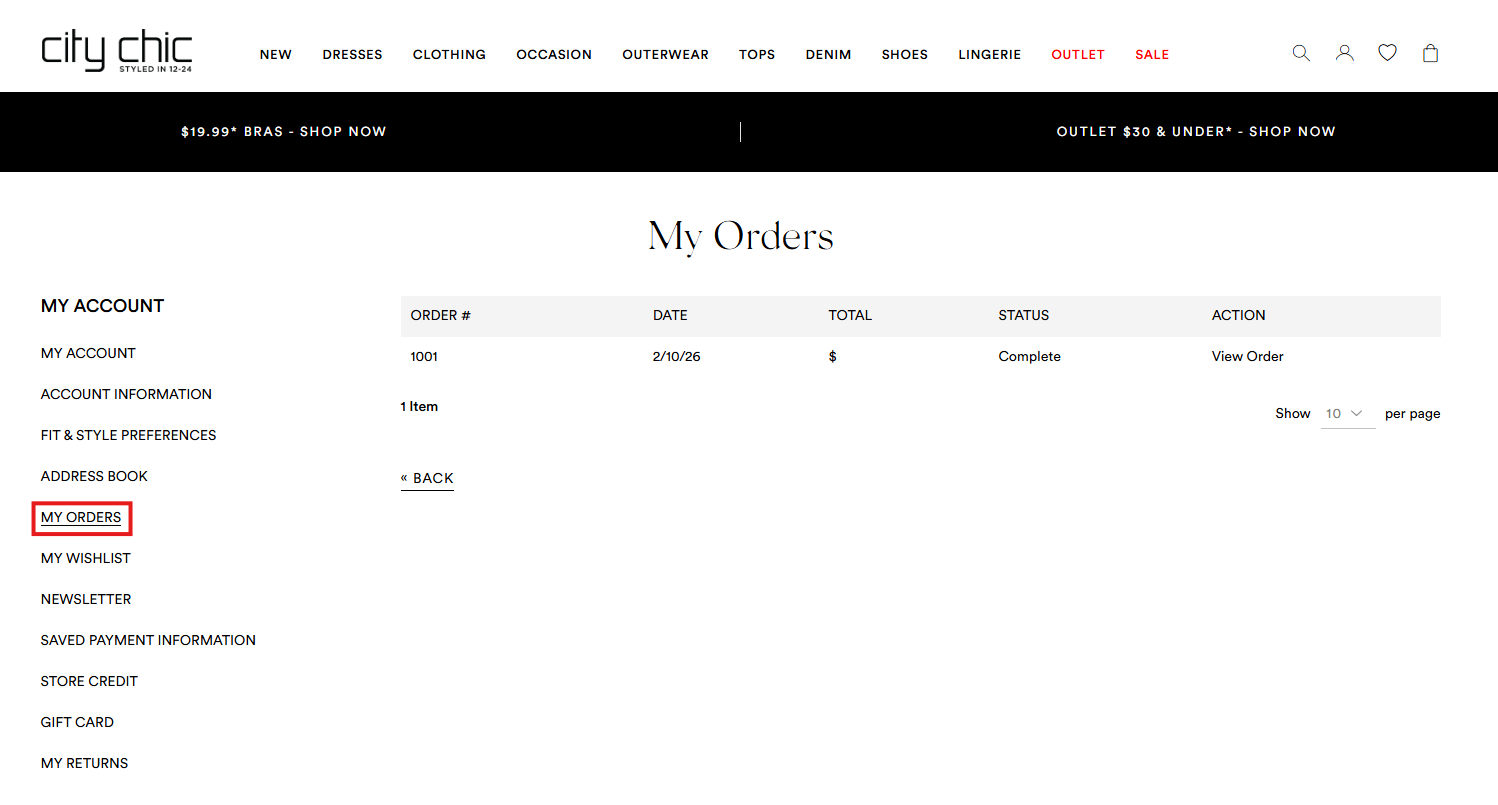The width and height of the screenshot is (1498, 805).
Task: Open Fit & Style Preferences
Action: point(128,436)
